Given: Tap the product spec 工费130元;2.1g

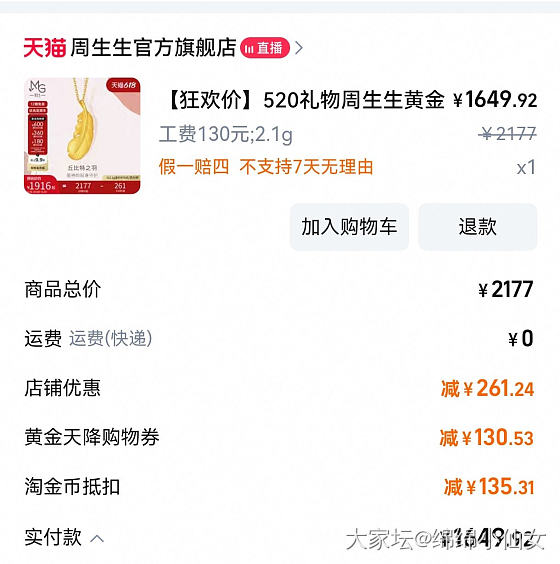Looking at the screenshot, I should (226, 134).
